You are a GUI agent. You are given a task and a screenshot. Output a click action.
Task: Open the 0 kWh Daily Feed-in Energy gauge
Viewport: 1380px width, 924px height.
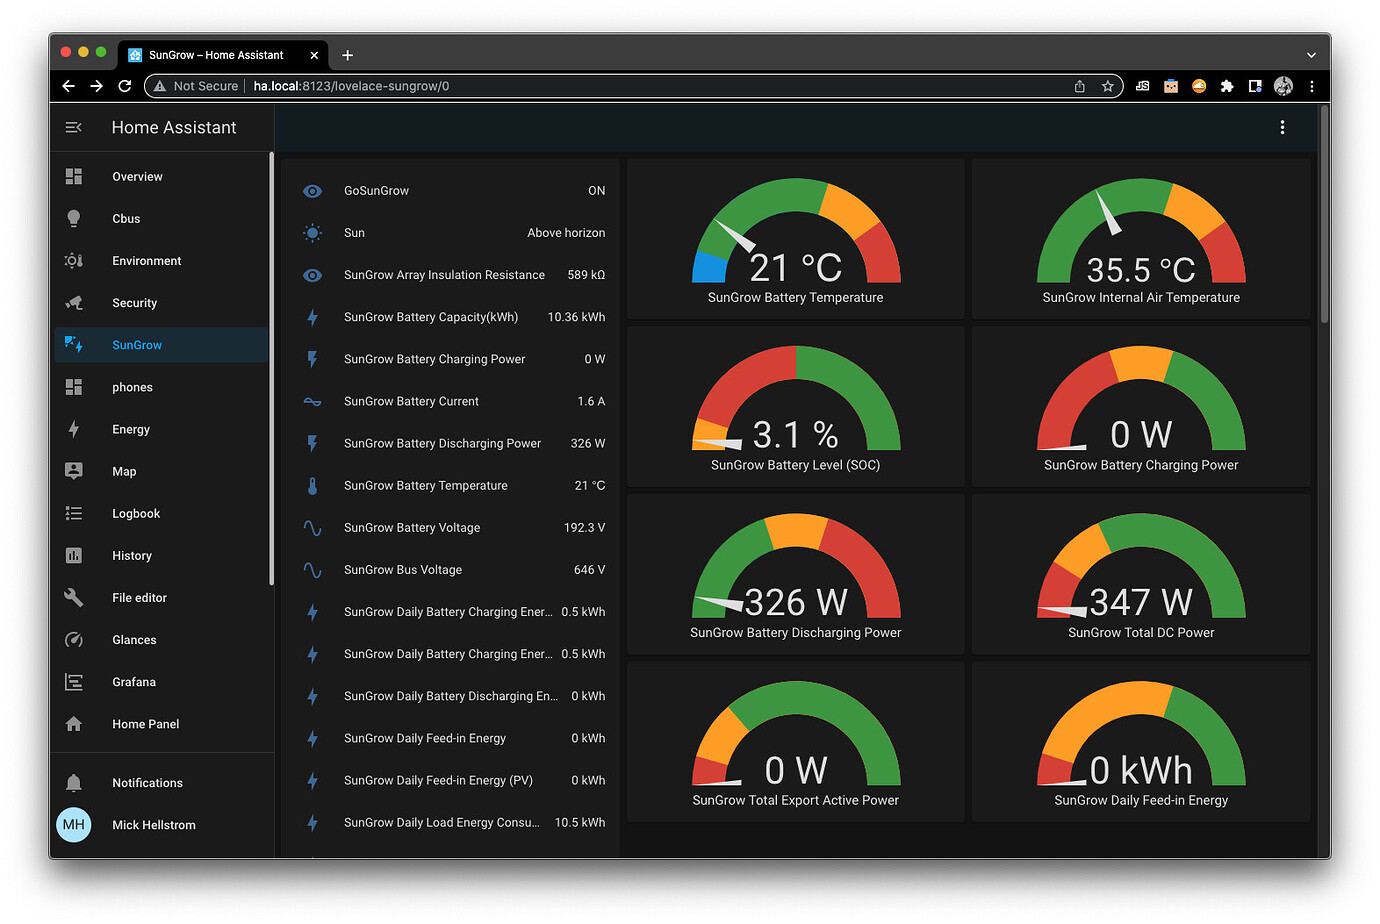point(1141,742)
